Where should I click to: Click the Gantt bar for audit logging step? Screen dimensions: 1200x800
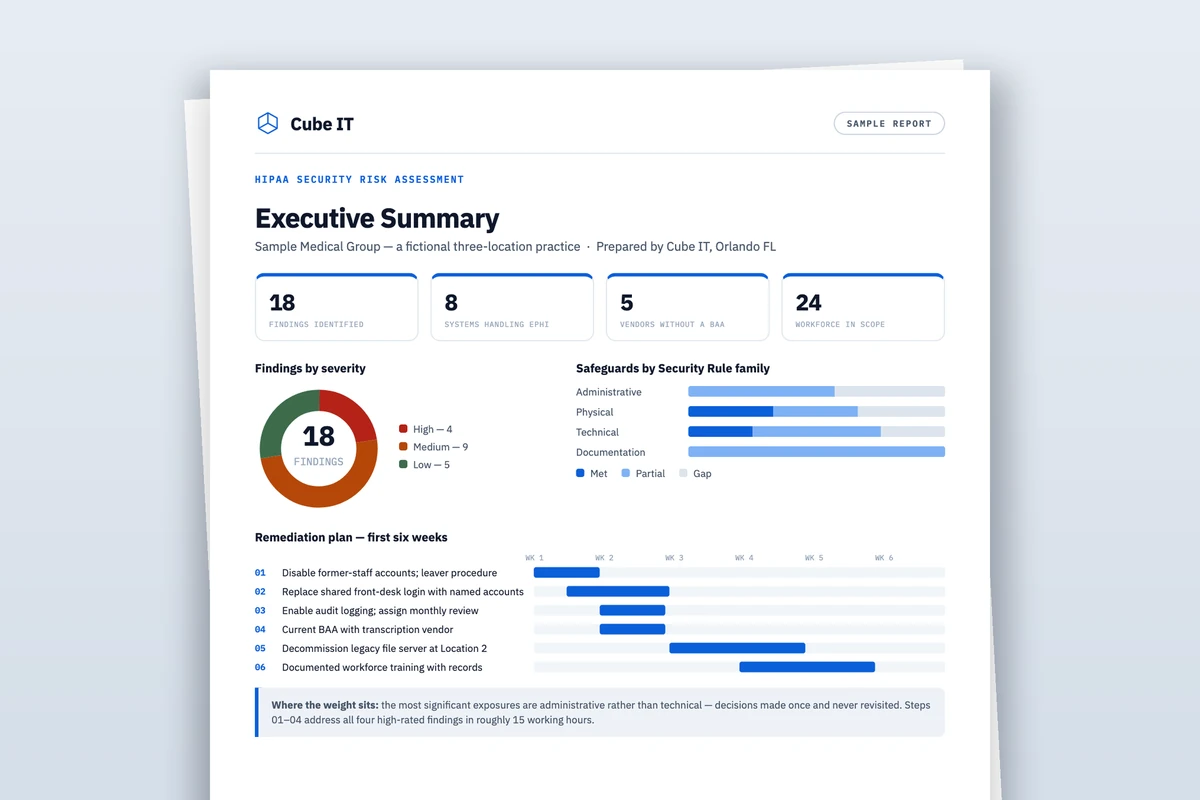(x=632, y=610)
